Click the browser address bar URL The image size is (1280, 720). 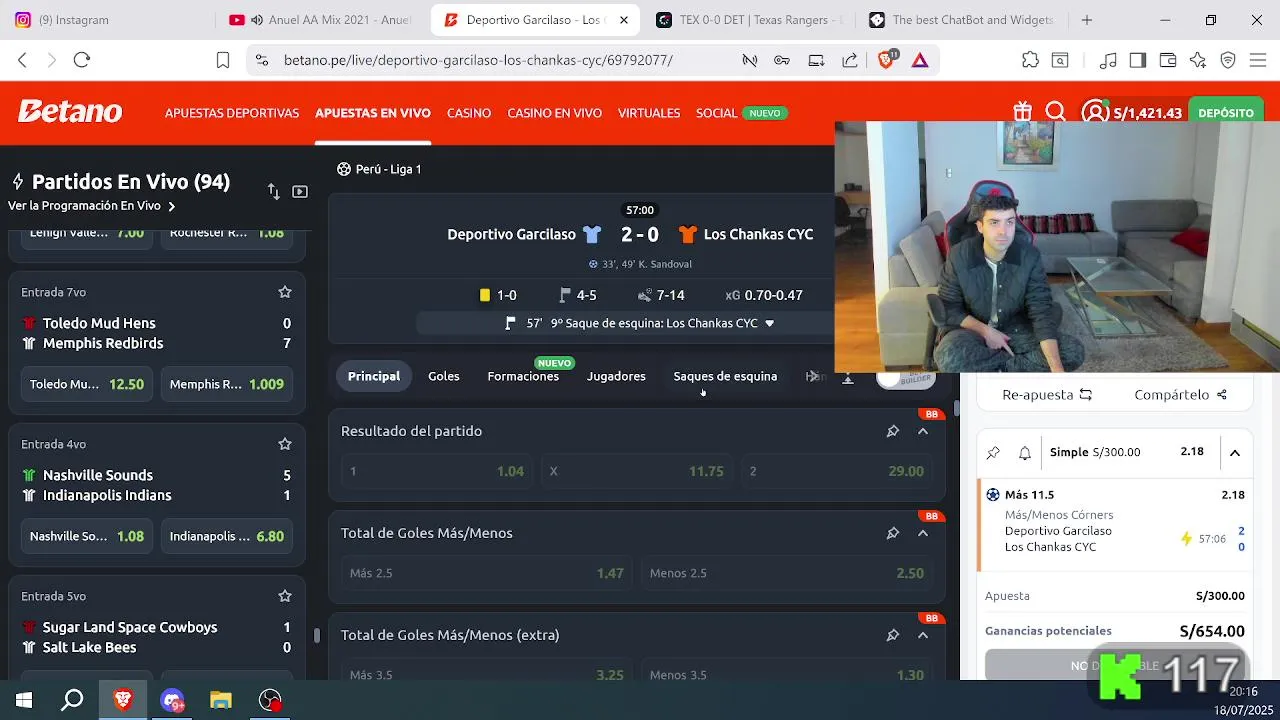click(478, 60)
